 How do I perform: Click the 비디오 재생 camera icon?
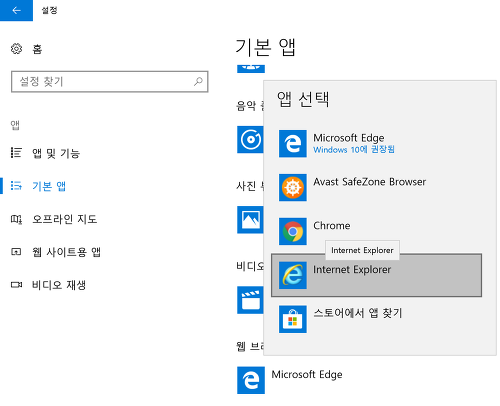tap(16, 285)
